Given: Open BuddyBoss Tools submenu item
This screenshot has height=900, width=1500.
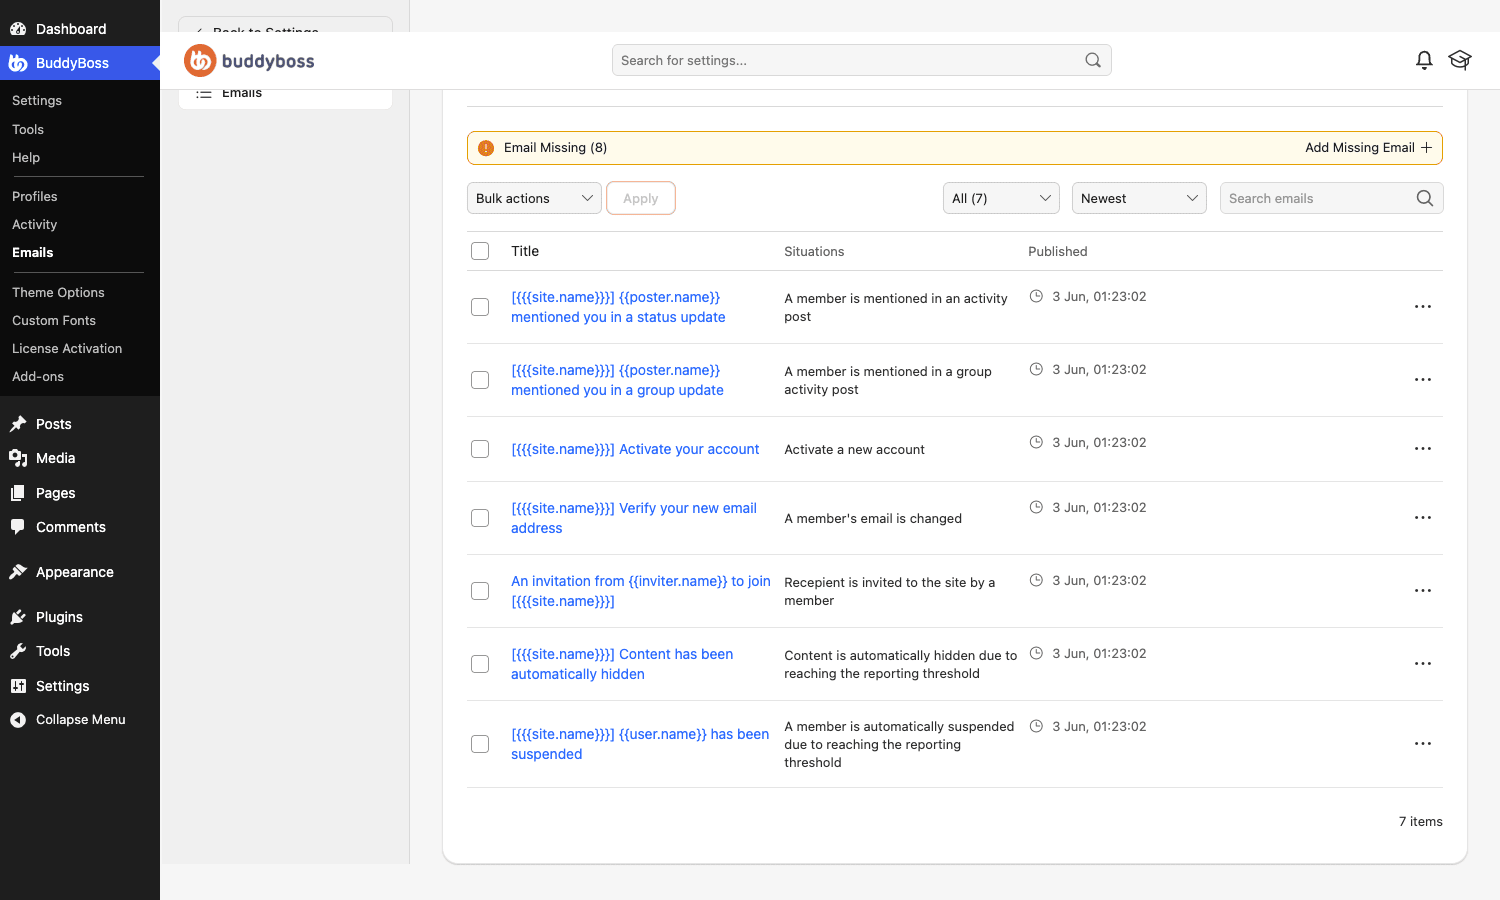Looking at the screenshot, I should tap(28, 130).
